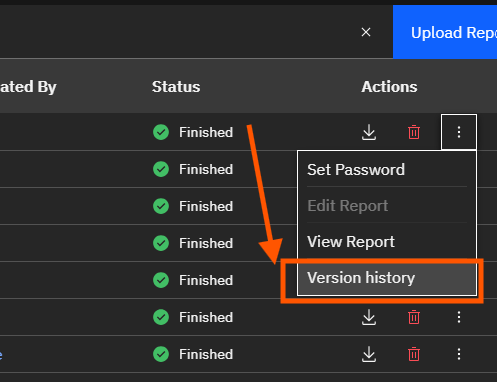The image size is (497, 382).
Task: Close the first row's three-dot actions menu
Action: point(459,132)
